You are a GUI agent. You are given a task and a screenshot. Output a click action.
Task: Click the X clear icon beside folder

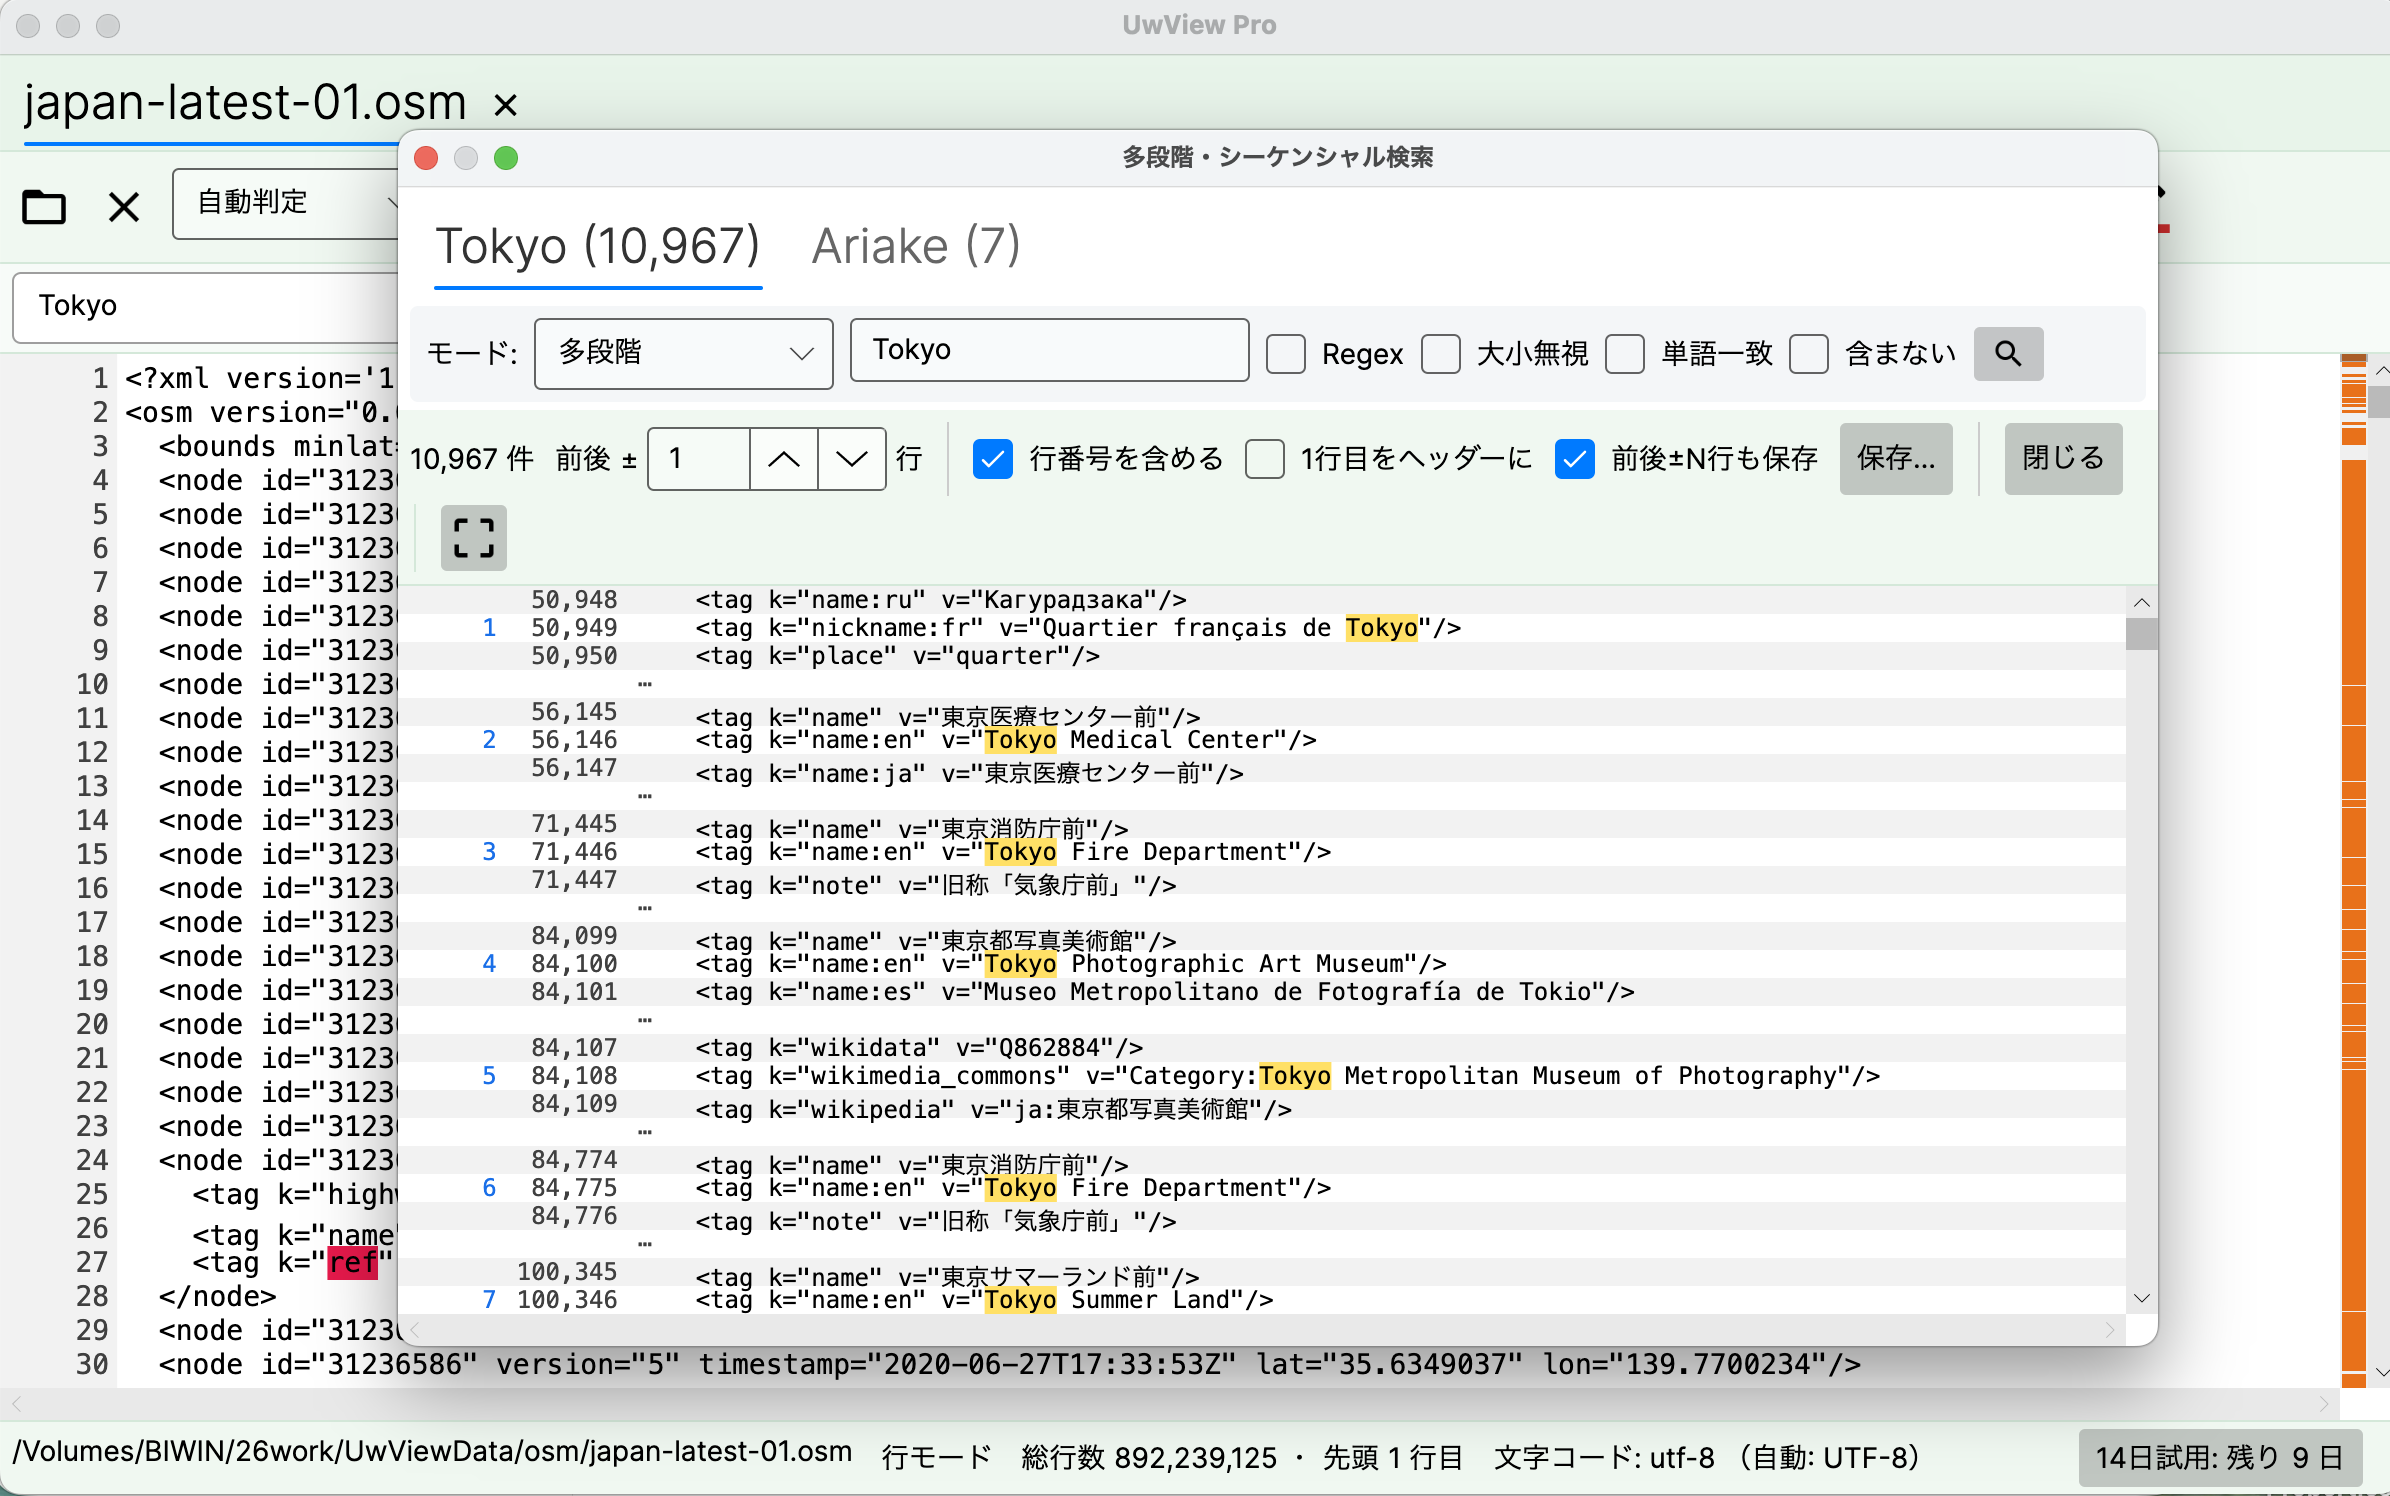[124, 207]
